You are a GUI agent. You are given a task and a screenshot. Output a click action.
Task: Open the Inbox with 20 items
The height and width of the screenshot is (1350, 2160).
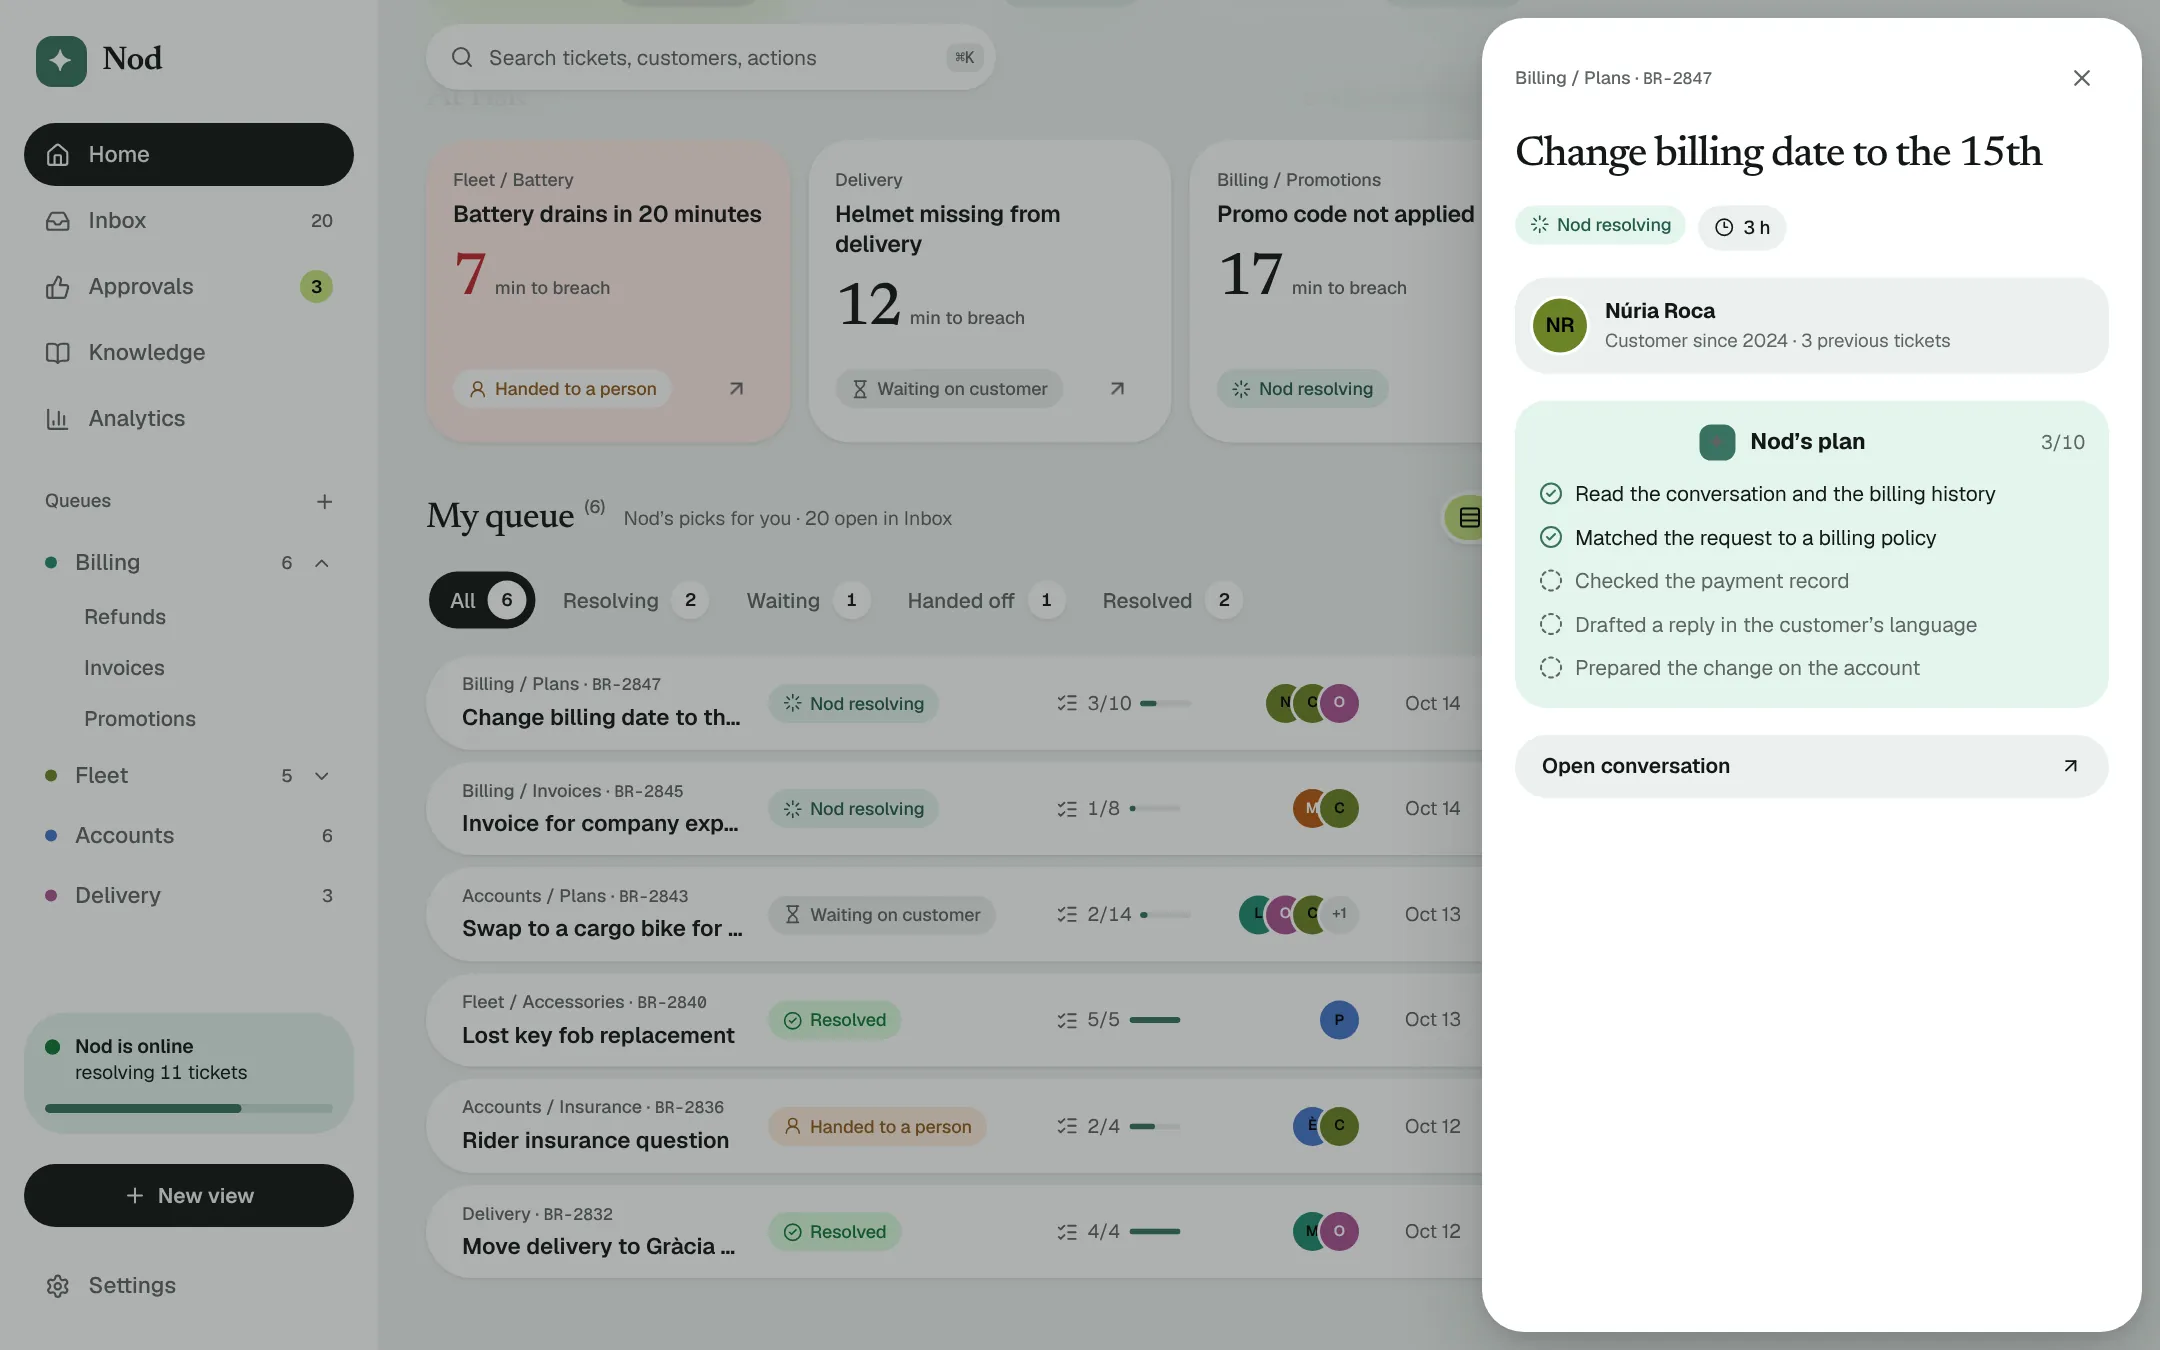pyautogui.click(x=189, y=220)
